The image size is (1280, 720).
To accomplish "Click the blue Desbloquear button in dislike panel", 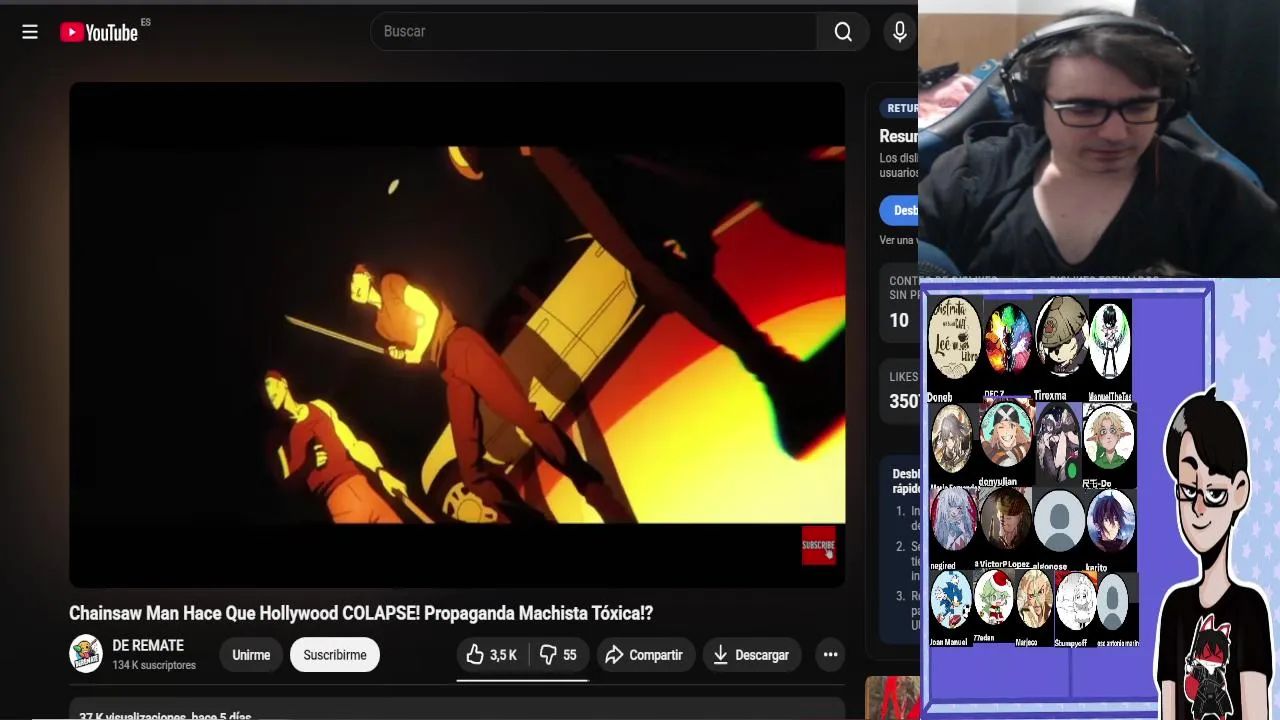I will [899, 210].
